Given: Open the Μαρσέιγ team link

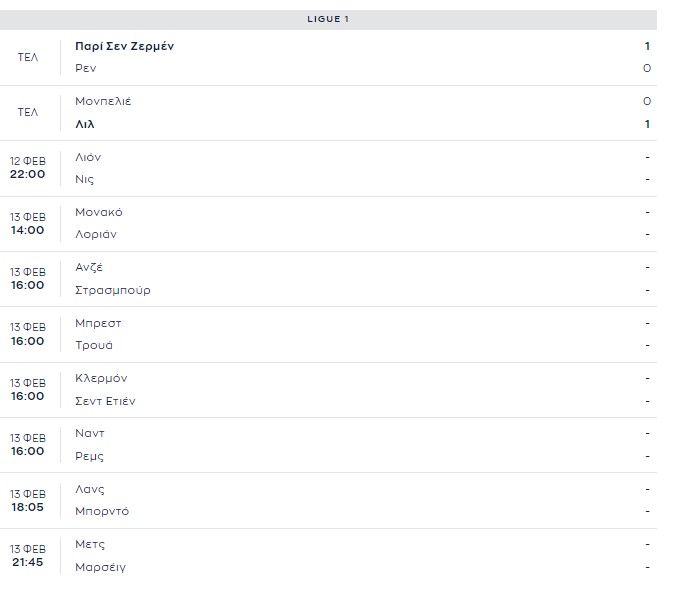Looking at the screenshot, I should pyautogui.click(x=100, y=567).
